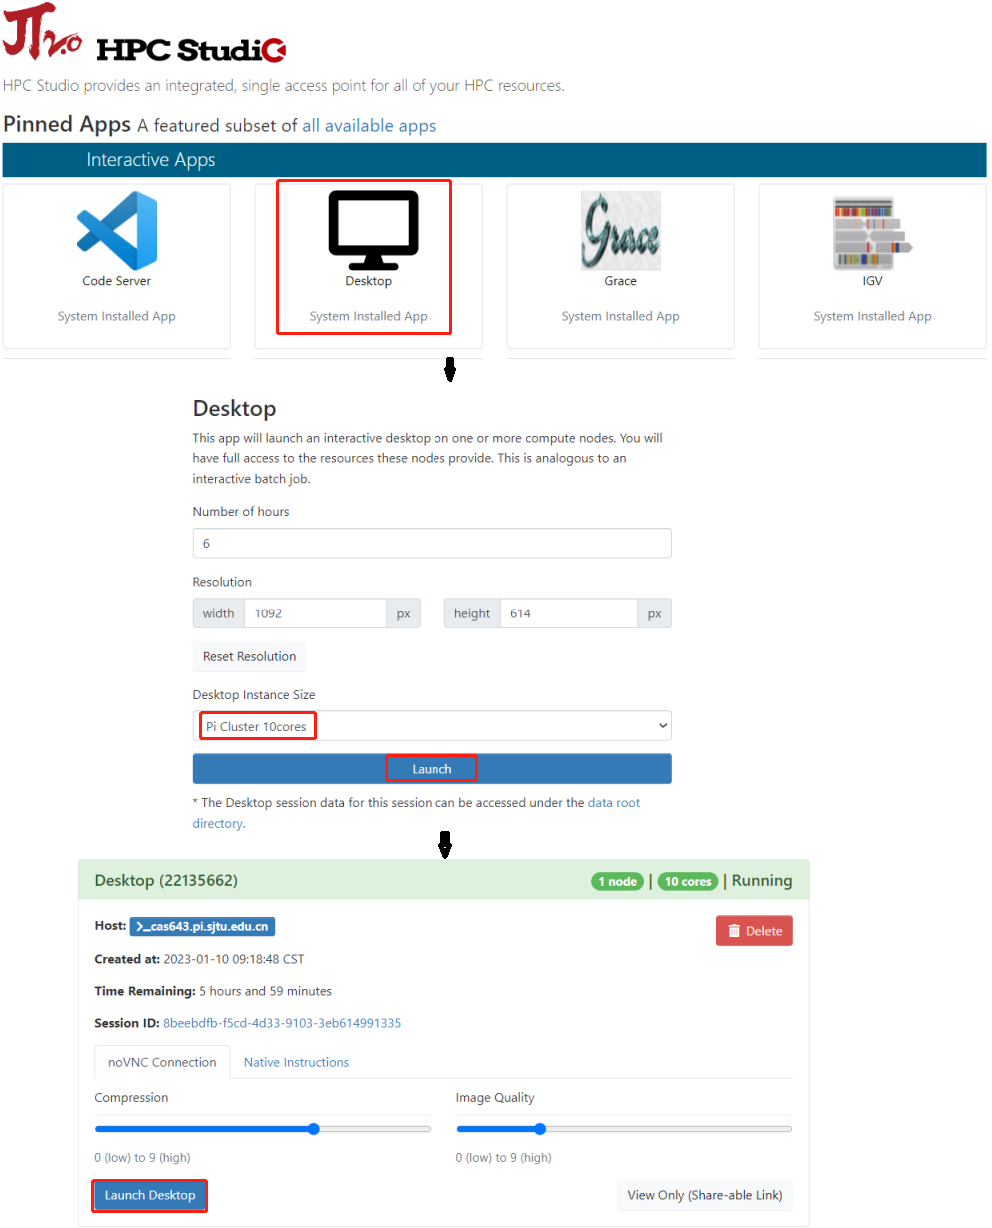Click the "Grace" app label
The image size is (992, 1228).
coord(620,281)
